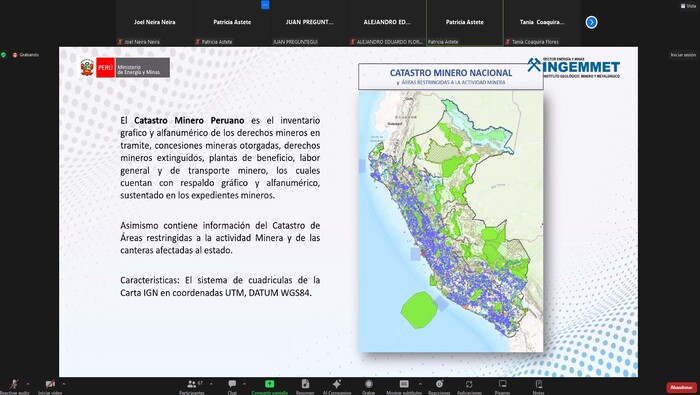Click the CATASTRO MINERO NACIONAL map title
The height and width of the screenshot is (395, 700).
pos(450,73)
